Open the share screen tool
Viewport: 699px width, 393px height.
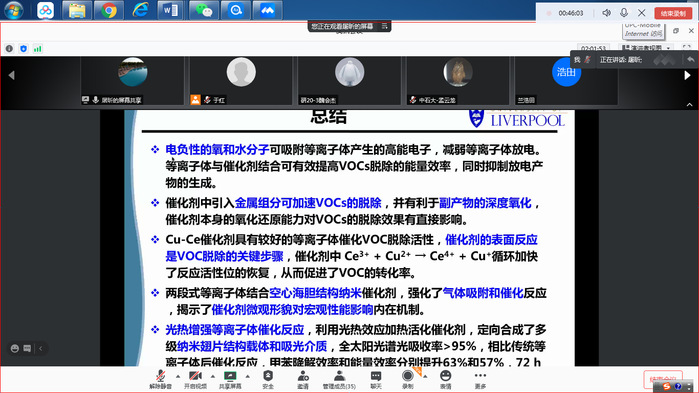pos(230,380)
